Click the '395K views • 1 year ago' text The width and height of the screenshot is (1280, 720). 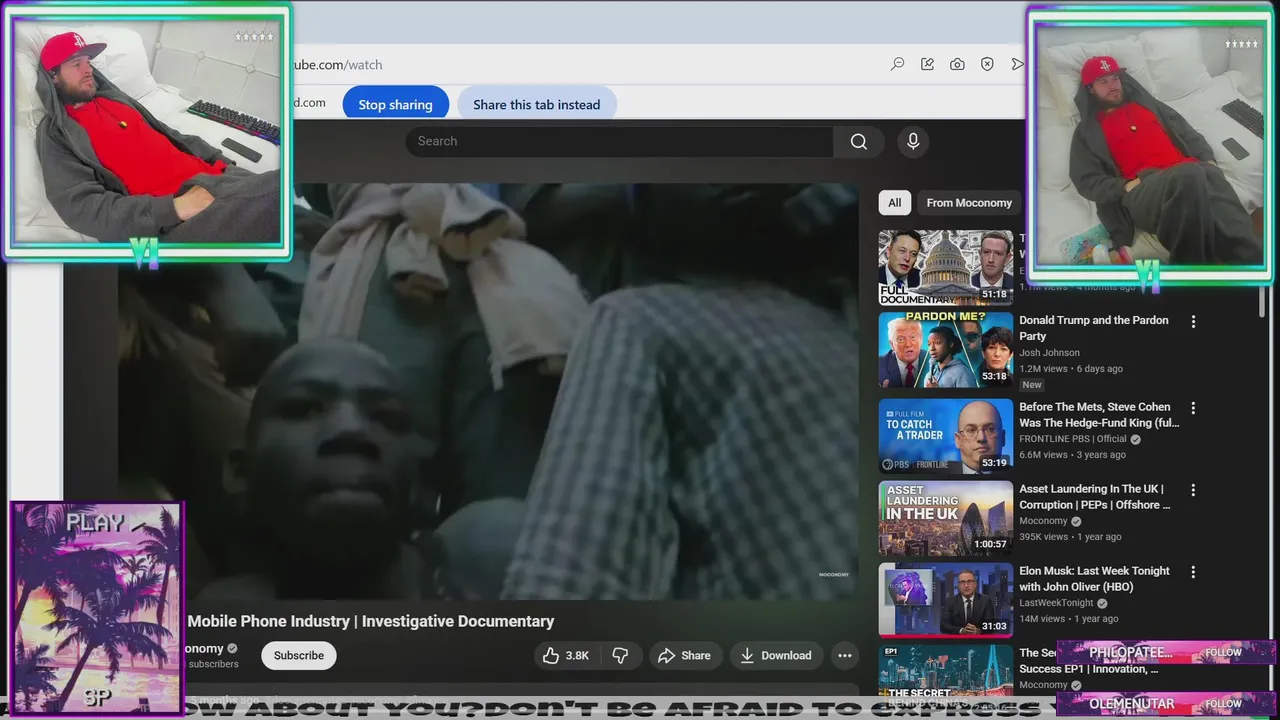[1072, 537]
